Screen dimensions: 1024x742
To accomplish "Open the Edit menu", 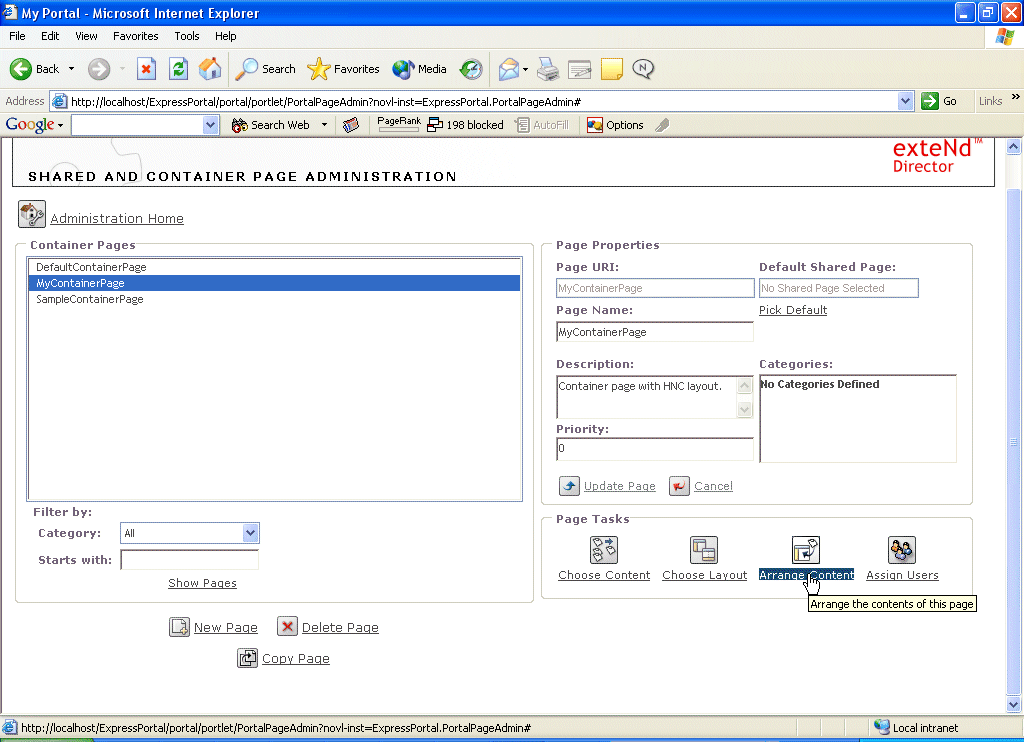I will point(50,36).
